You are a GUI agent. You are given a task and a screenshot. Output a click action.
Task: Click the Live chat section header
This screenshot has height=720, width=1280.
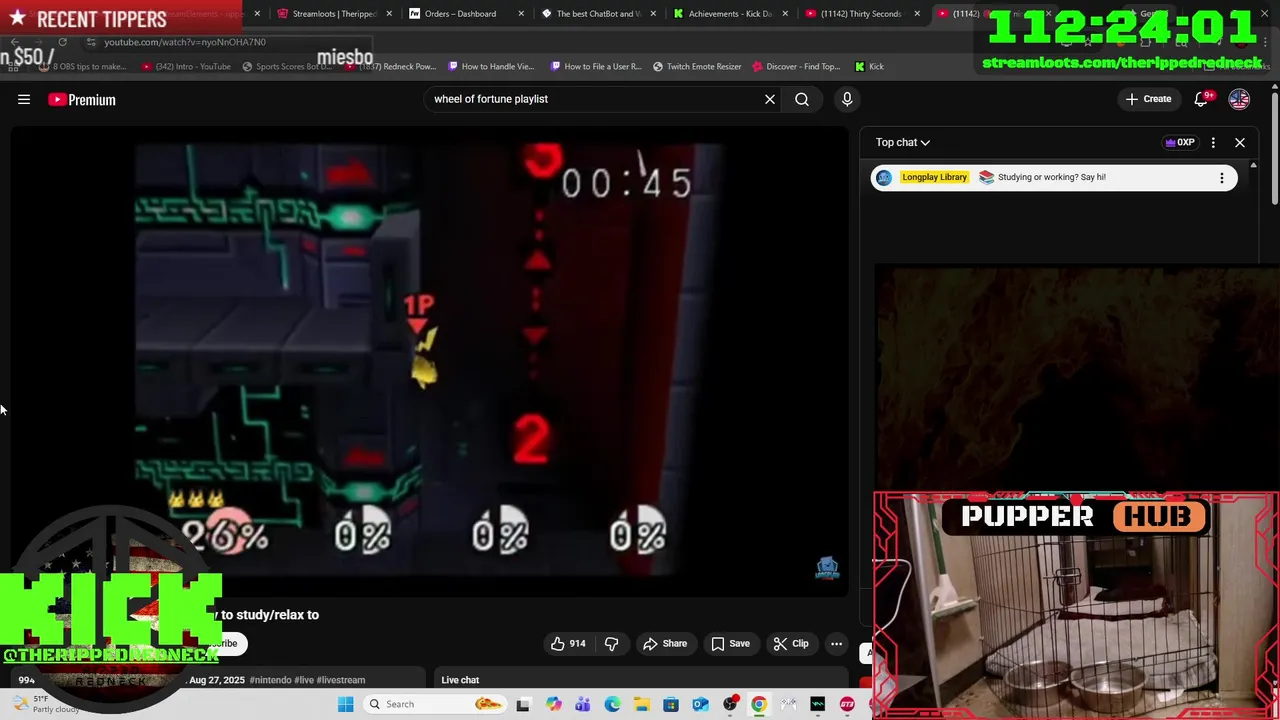click(x=460, y=680)
